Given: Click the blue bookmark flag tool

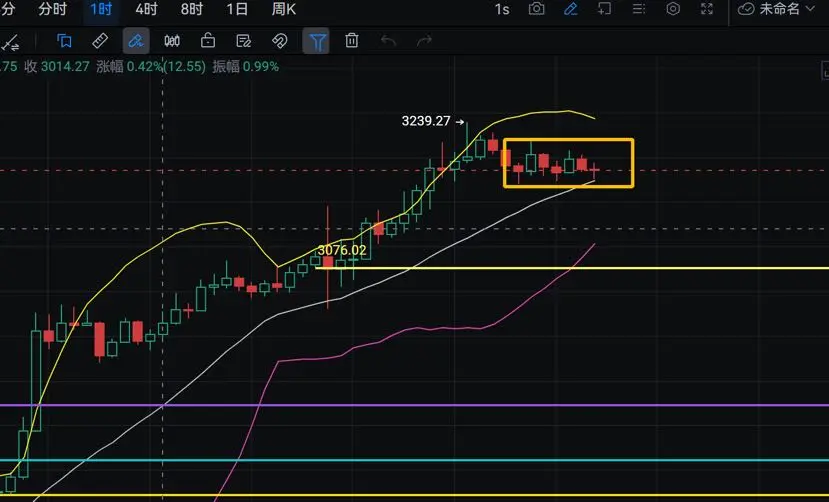Looking at the screenshot, I should click(65, 41).
